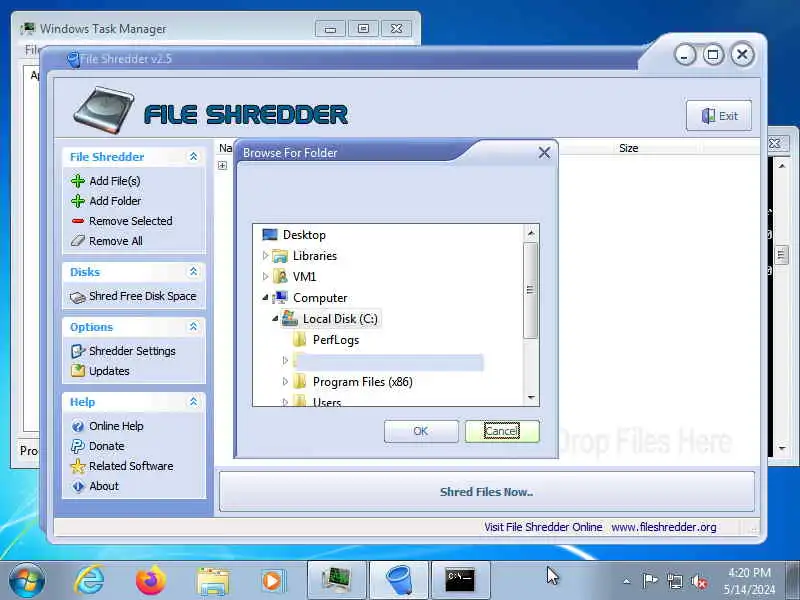
Task: Expand the plus box in file list
Action: (222, 165)
